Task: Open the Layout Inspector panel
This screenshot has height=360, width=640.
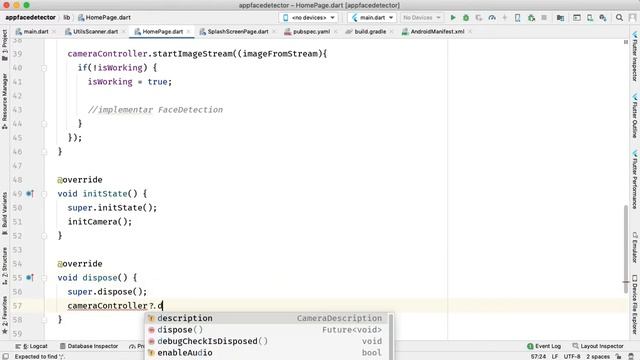Action: coord(598,346)
